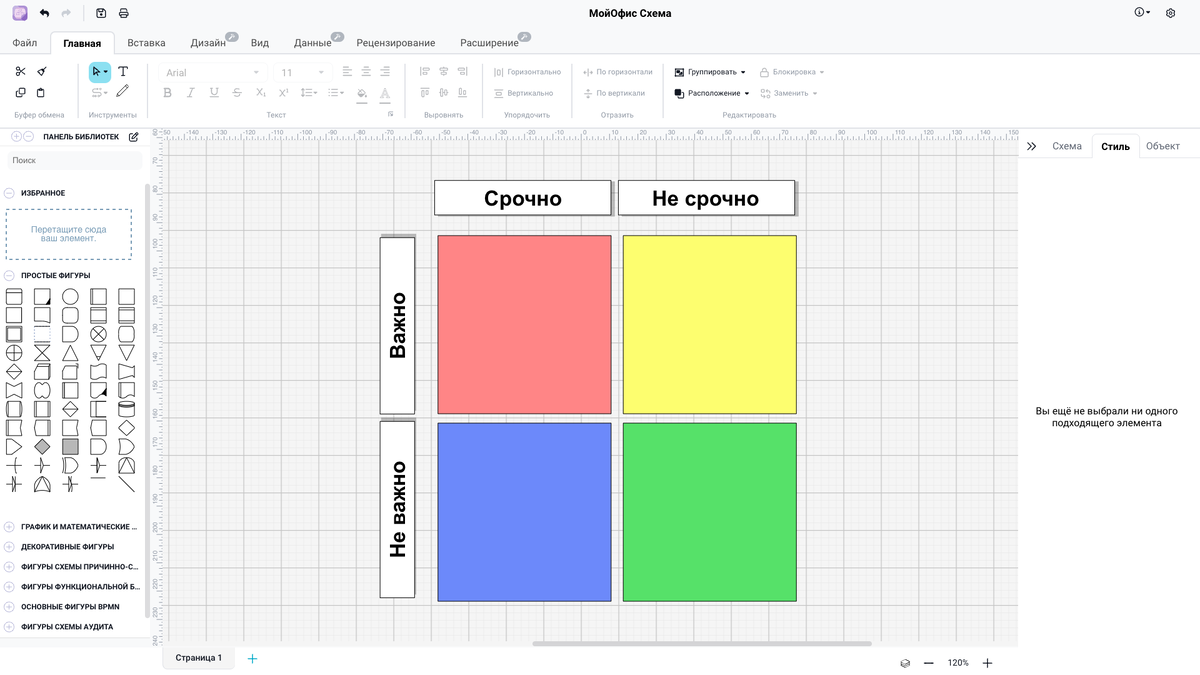This screenshot has height=675, width=1200.
Task: Pick the upright triangle shape
Action: (x=70, y=353)
